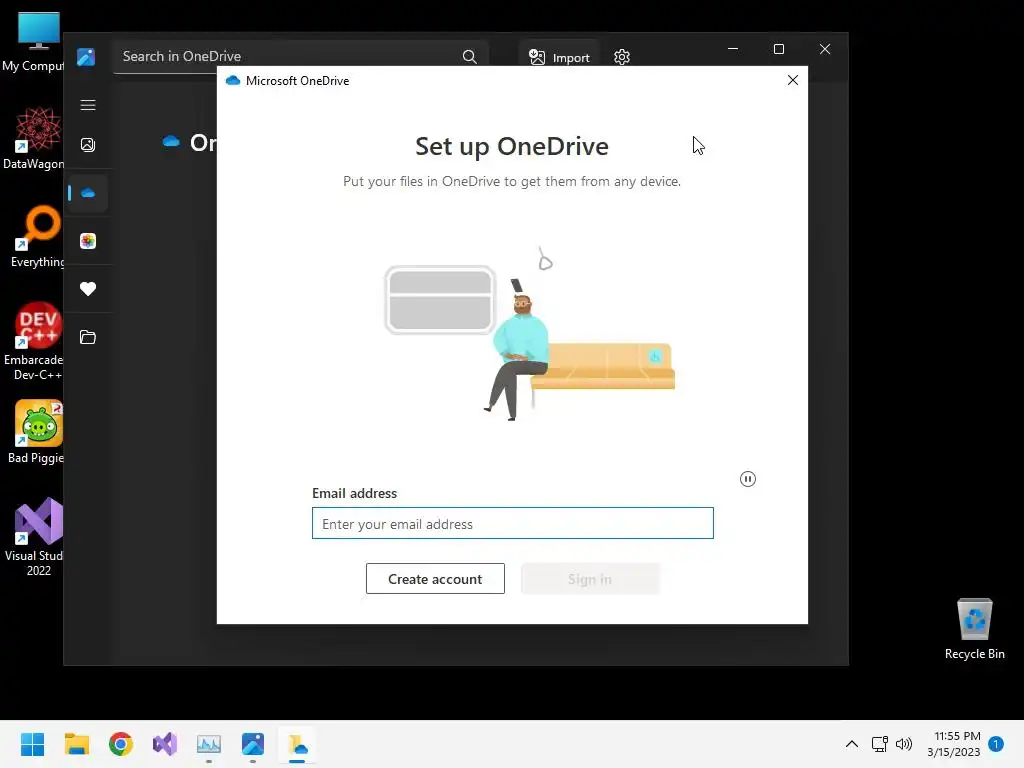Maximize the Photos window

pyautogui.click(x=778, y=49)
